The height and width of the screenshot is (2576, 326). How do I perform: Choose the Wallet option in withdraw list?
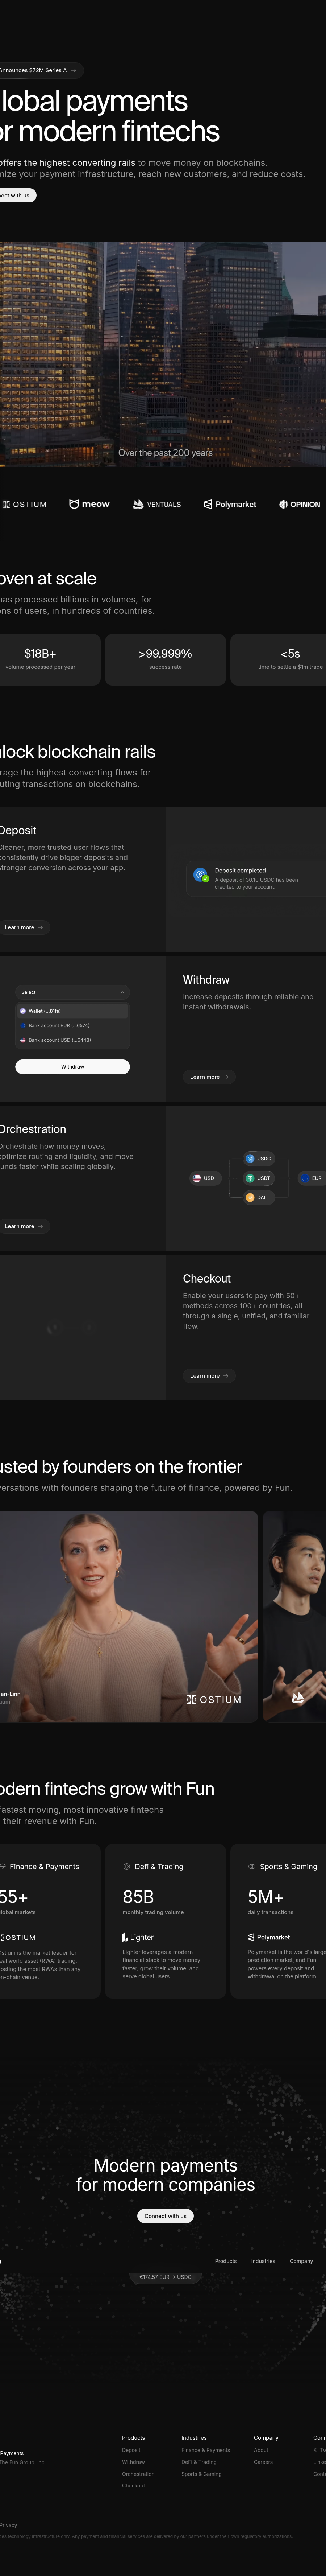(x=72, y=1011)
